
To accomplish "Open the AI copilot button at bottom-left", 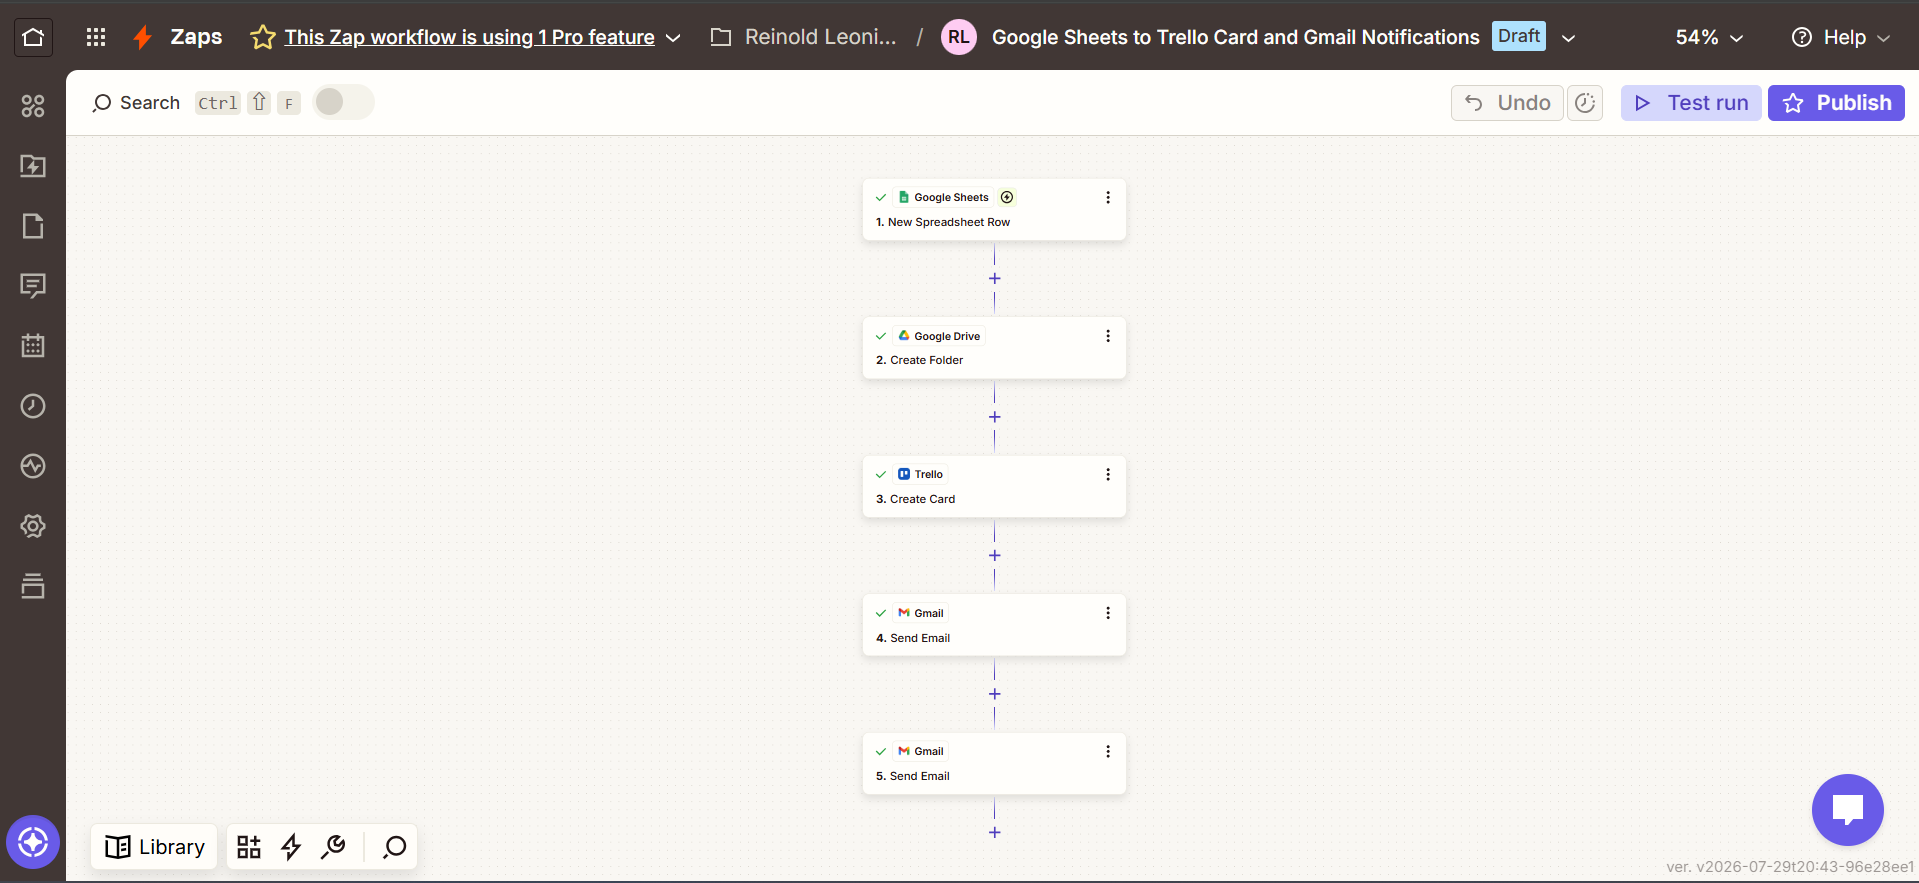I will pos(33,842).
